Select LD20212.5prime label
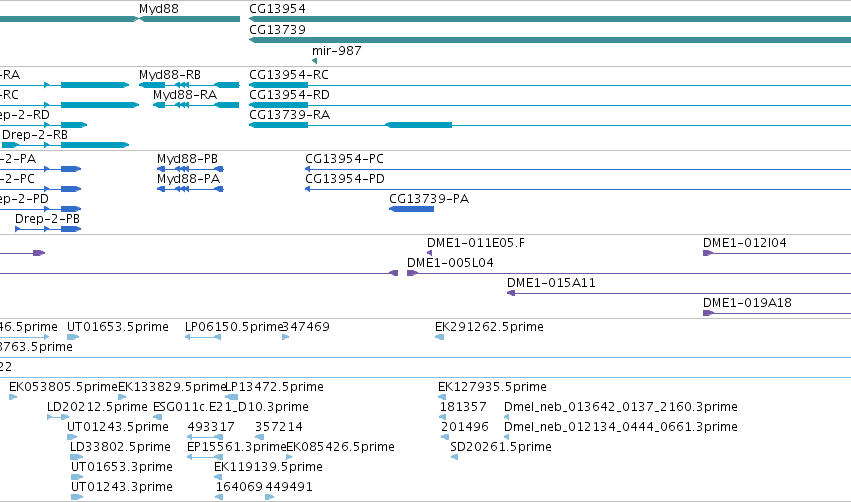851x502 pixels. coord(97,407)
